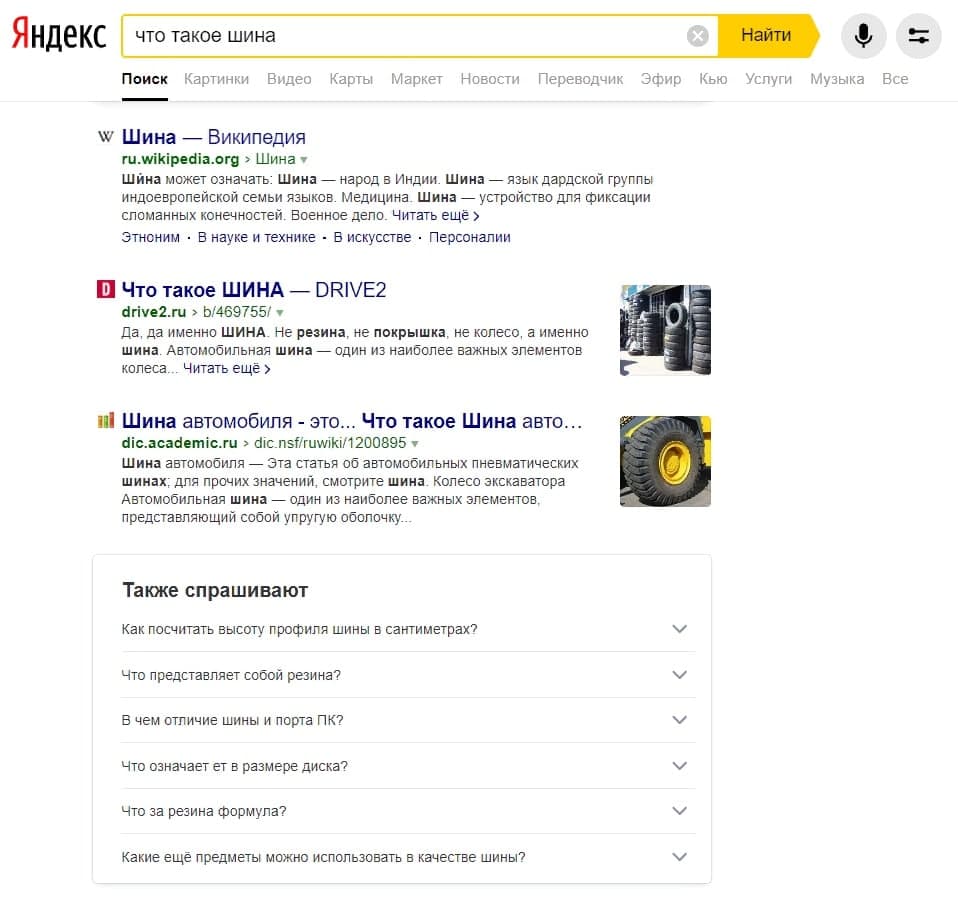Open the Этноним sitelink
This screenshot has width=958, height=900.
(x=150, y=237)
